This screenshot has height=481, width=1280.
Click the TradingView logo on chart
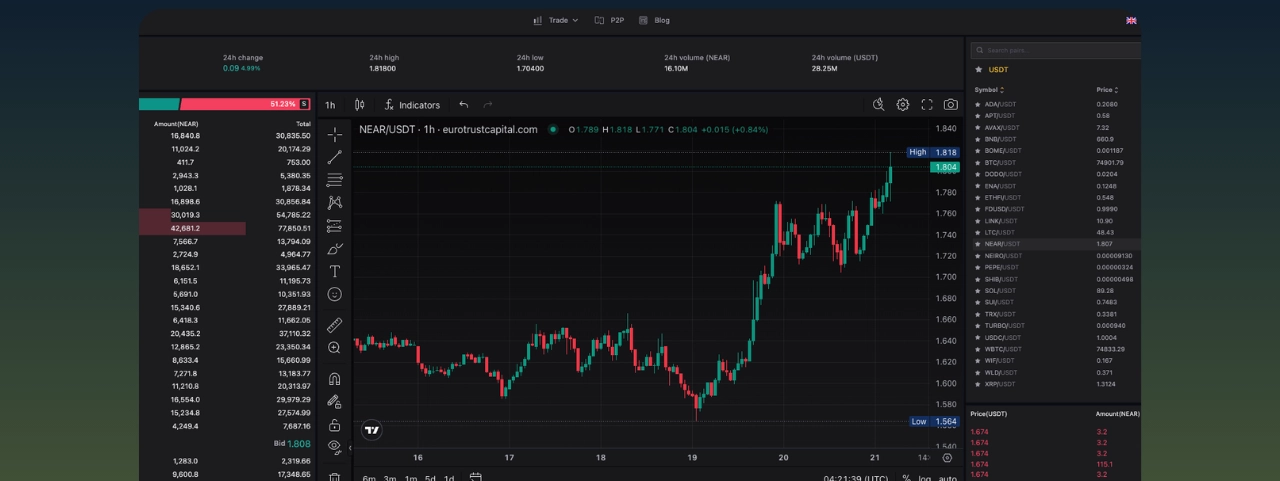[x=371, y=430]
